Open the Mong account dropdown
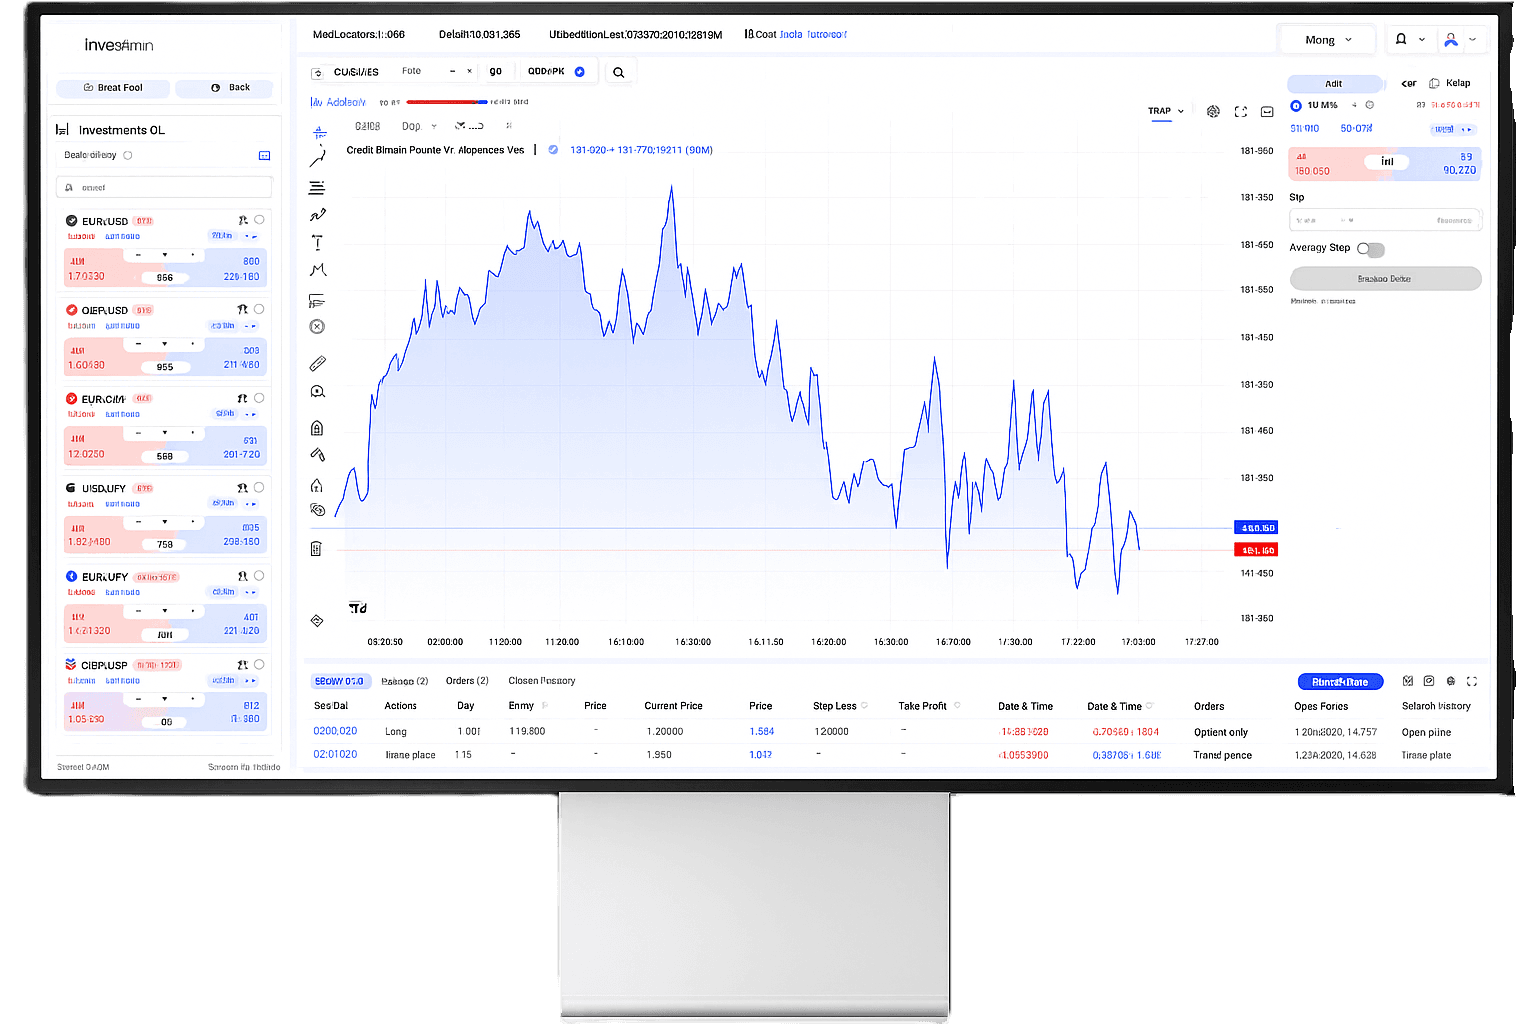1536x1024 pixels. tap(1327, 39)
